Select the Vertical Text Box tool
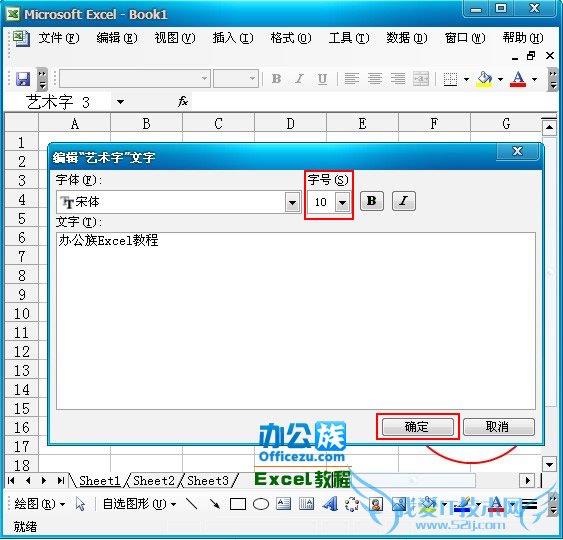This screenshot has width=563, height=540. (306, 504)
